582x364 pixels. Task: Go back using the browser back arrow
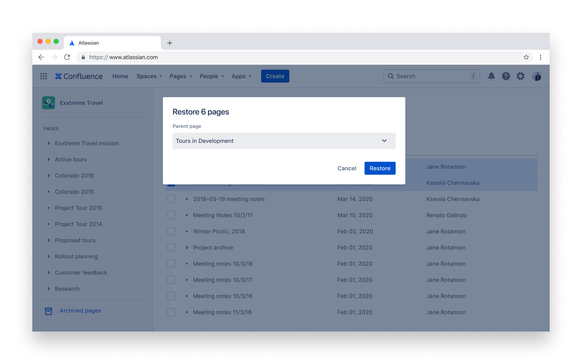tap(41, 57)
